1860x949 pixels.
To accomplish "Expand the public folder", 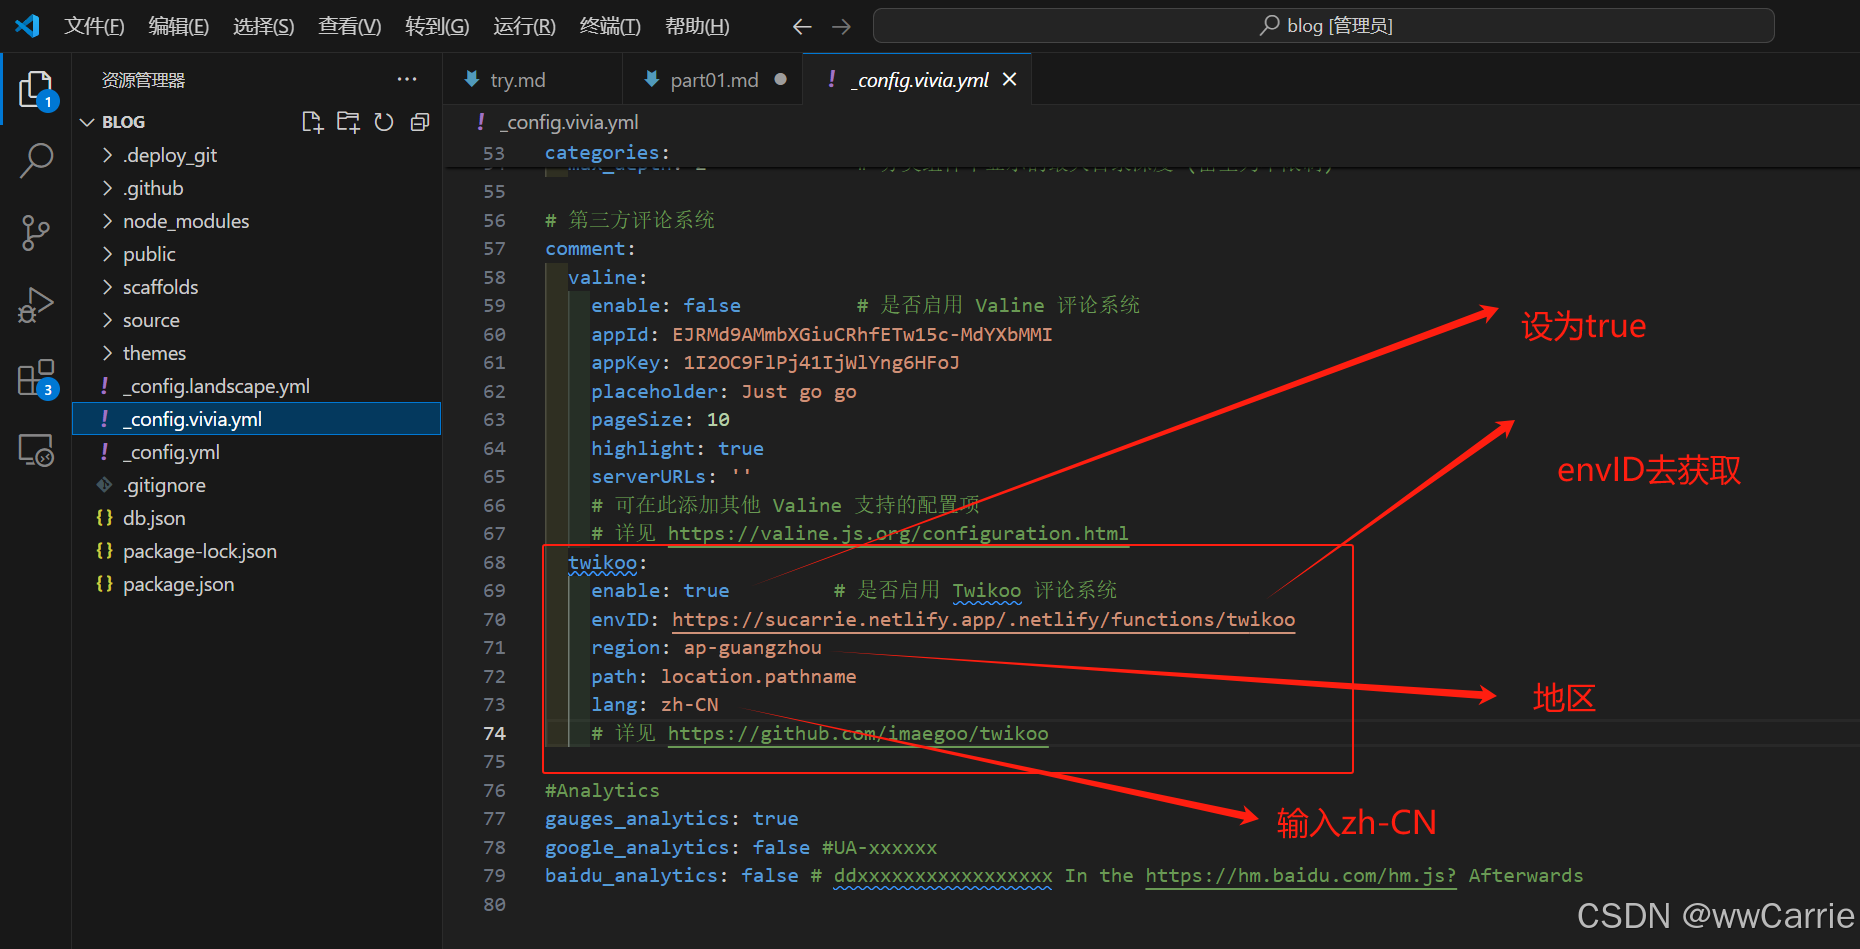I will click(257, 254).
